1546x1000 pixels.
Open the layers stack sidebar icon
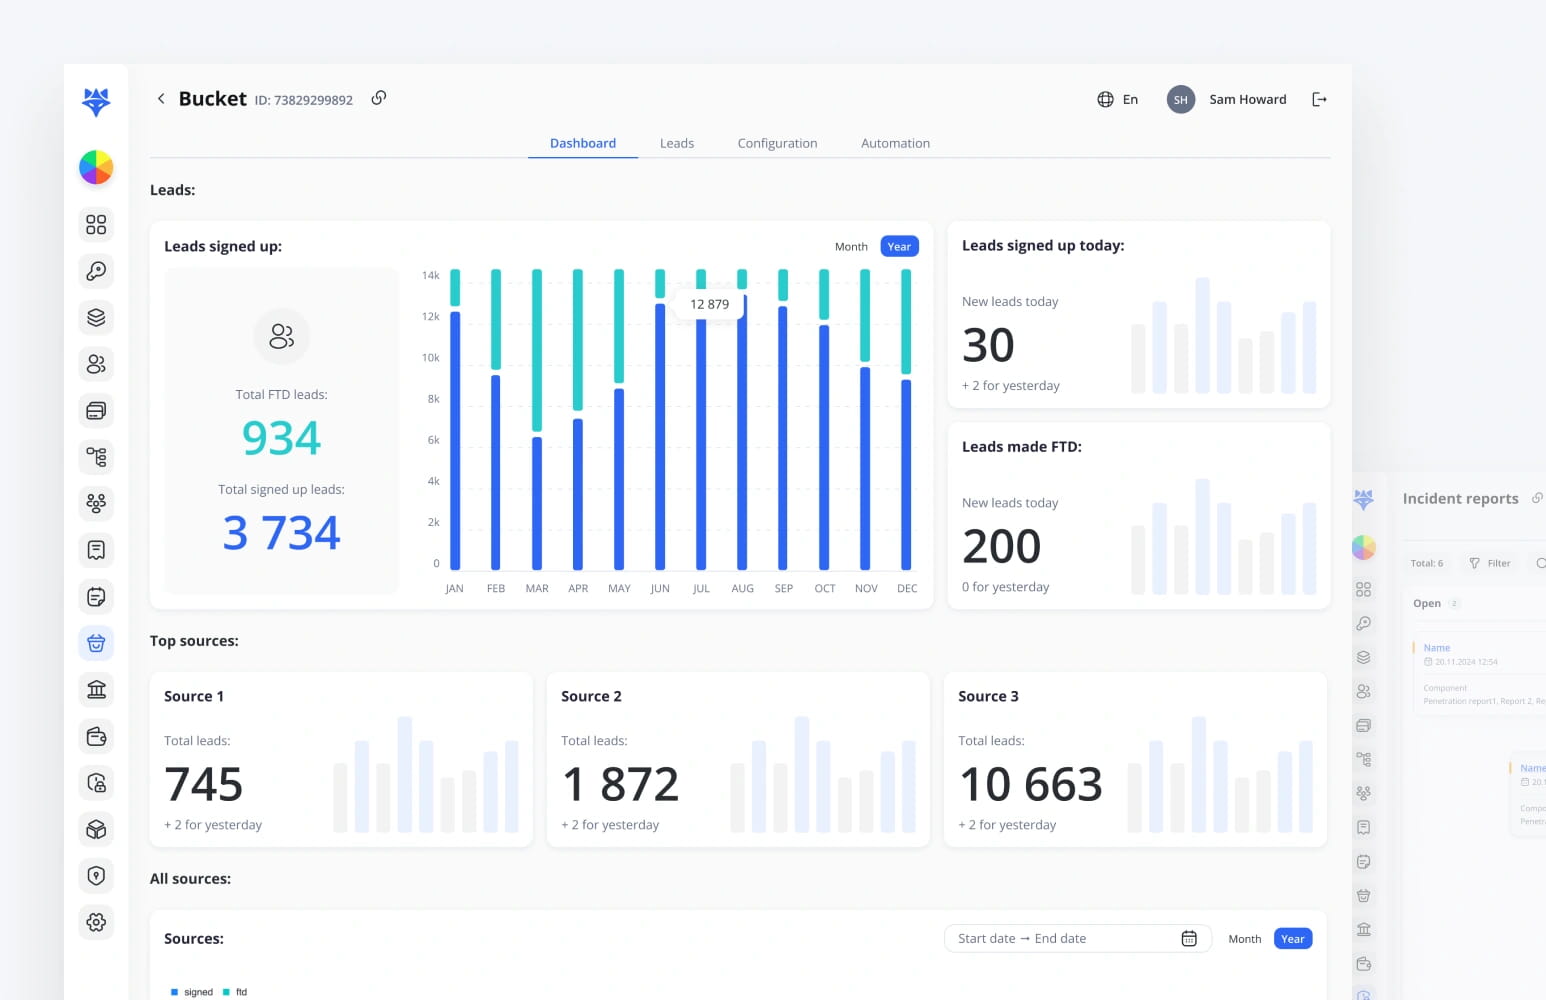coord(96,318)
